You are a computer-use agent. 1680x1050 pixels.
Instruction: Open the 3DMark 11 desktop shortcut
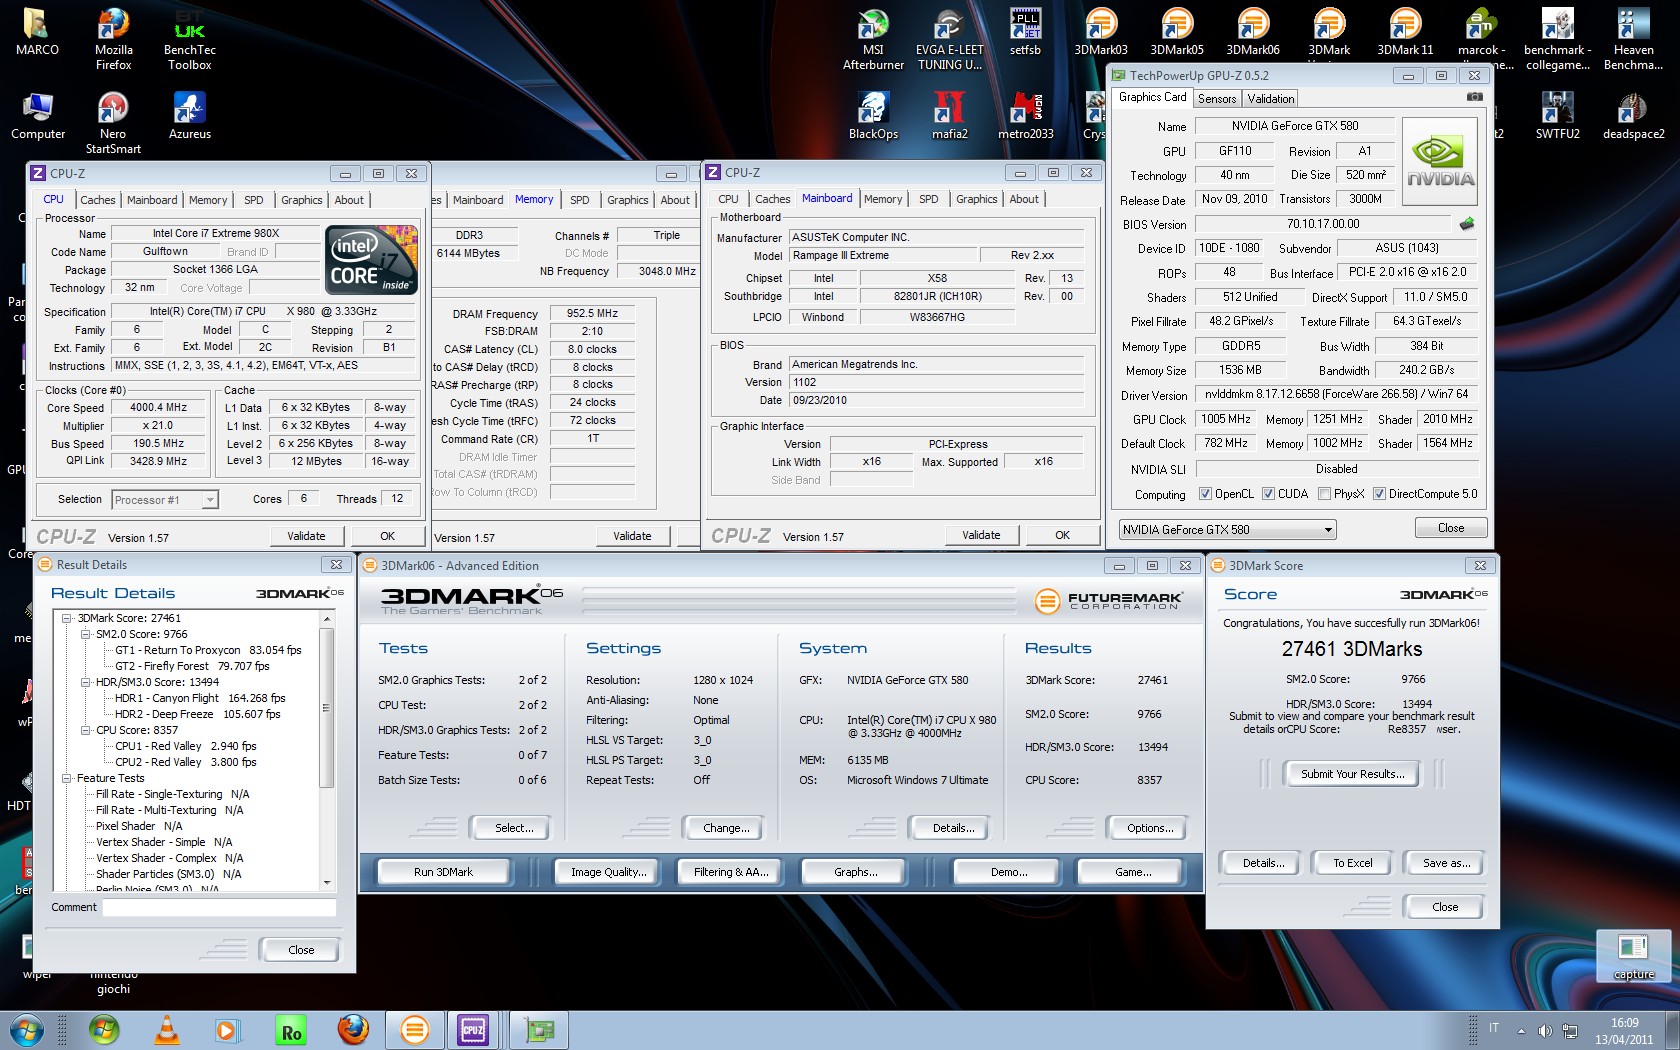tap(1405, 32)
